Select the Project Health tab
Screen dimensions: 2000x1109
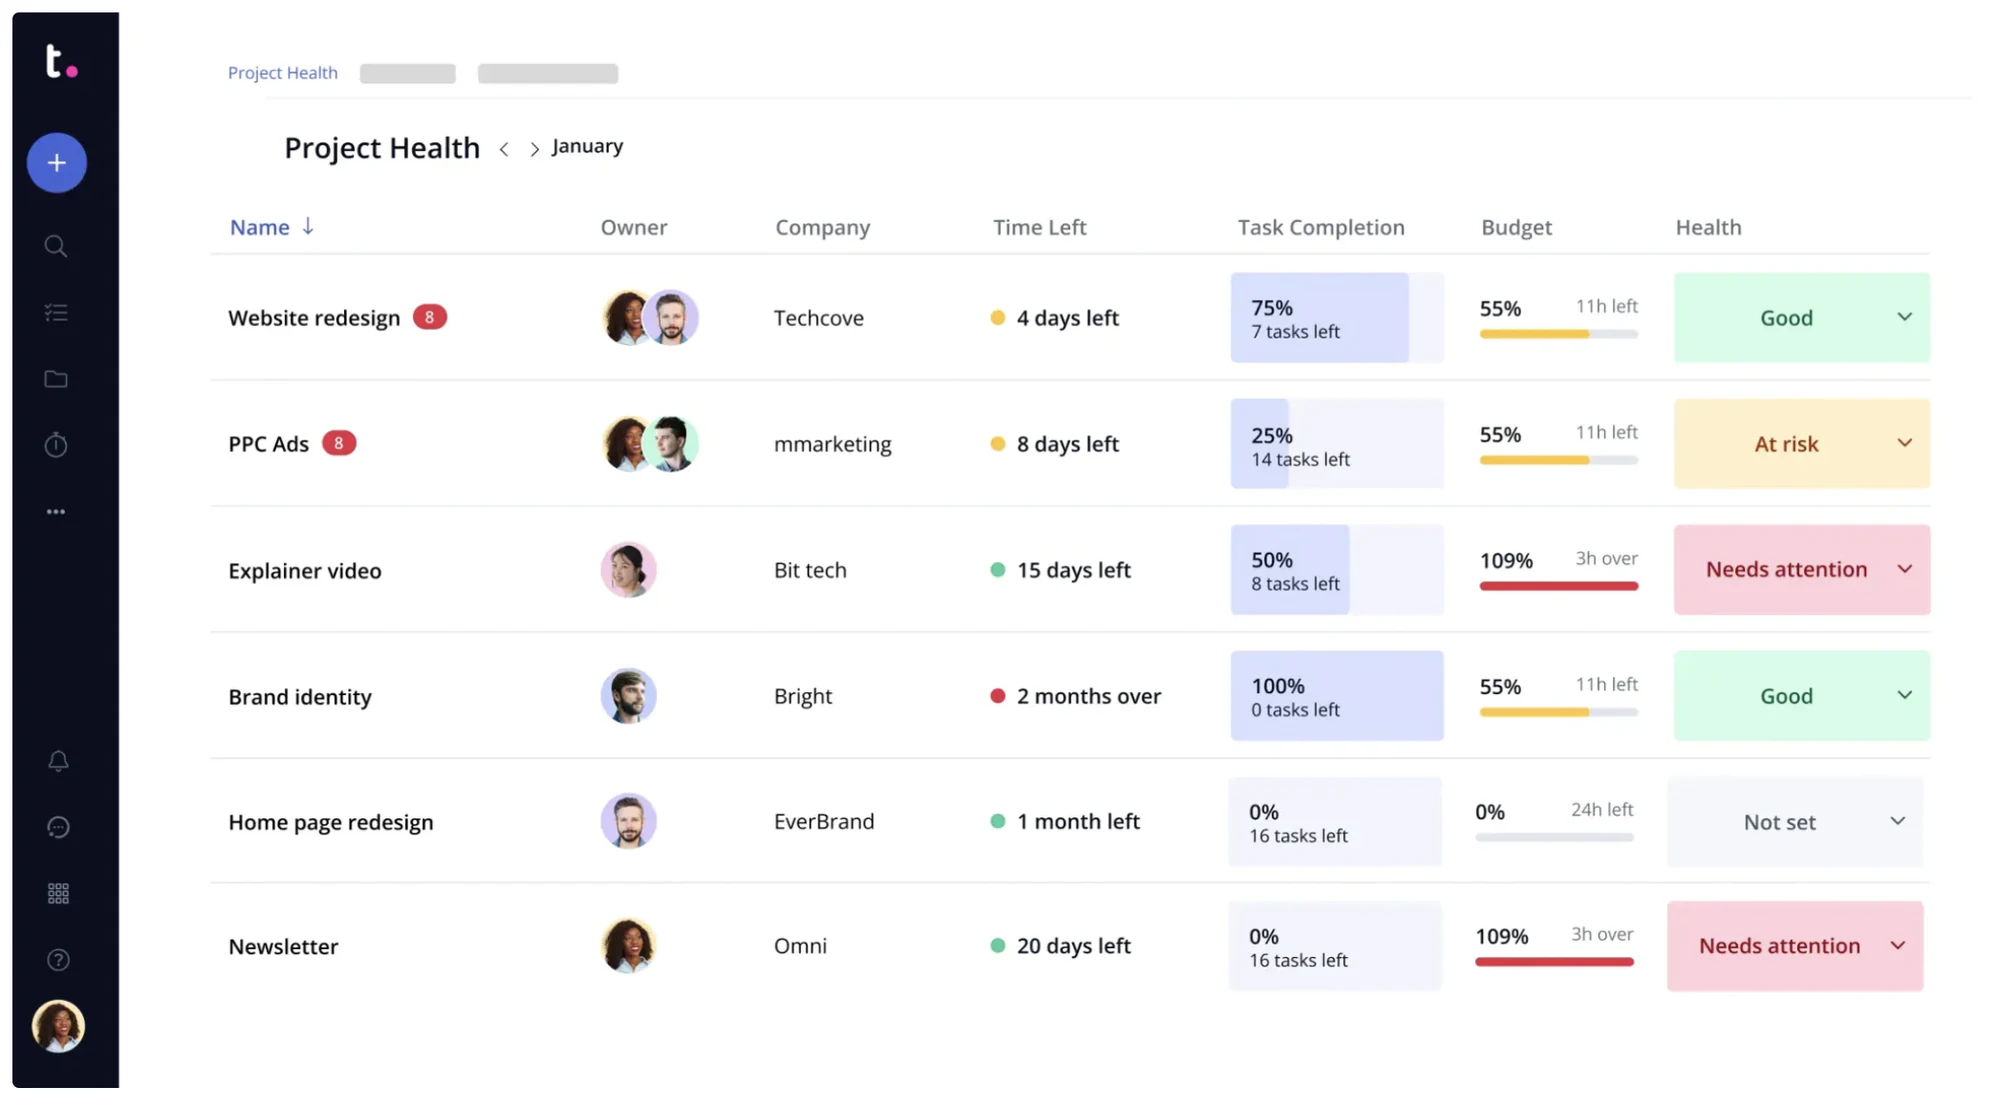(x=283, y=73)
